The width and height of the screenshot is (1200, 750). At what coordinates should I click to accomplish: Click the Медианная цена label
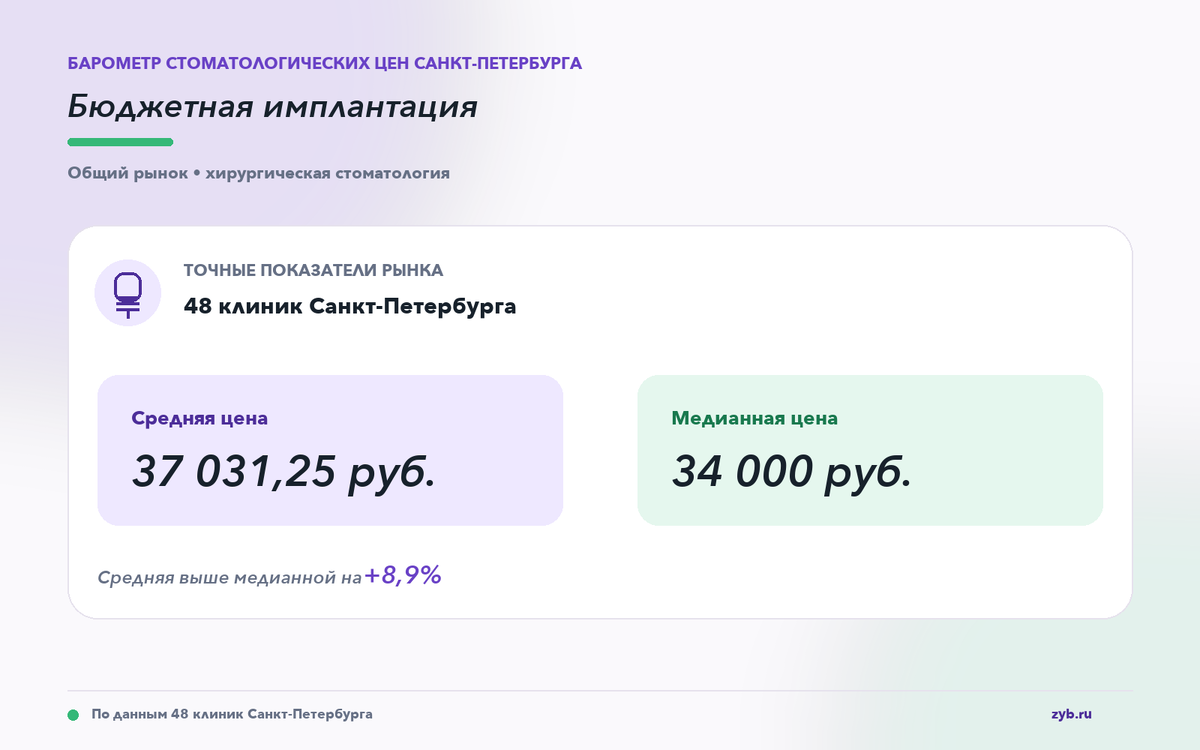pos(755,418)
